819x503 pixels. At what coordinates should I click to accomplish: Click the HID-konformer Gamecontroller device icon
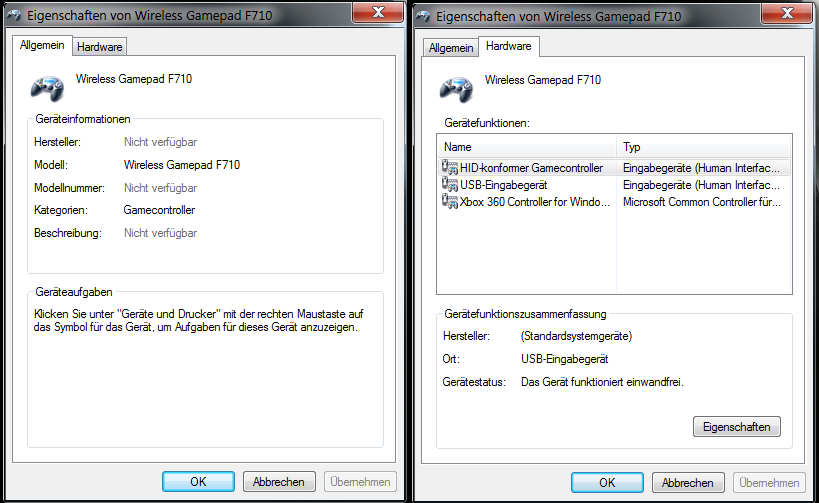[450, 168]
